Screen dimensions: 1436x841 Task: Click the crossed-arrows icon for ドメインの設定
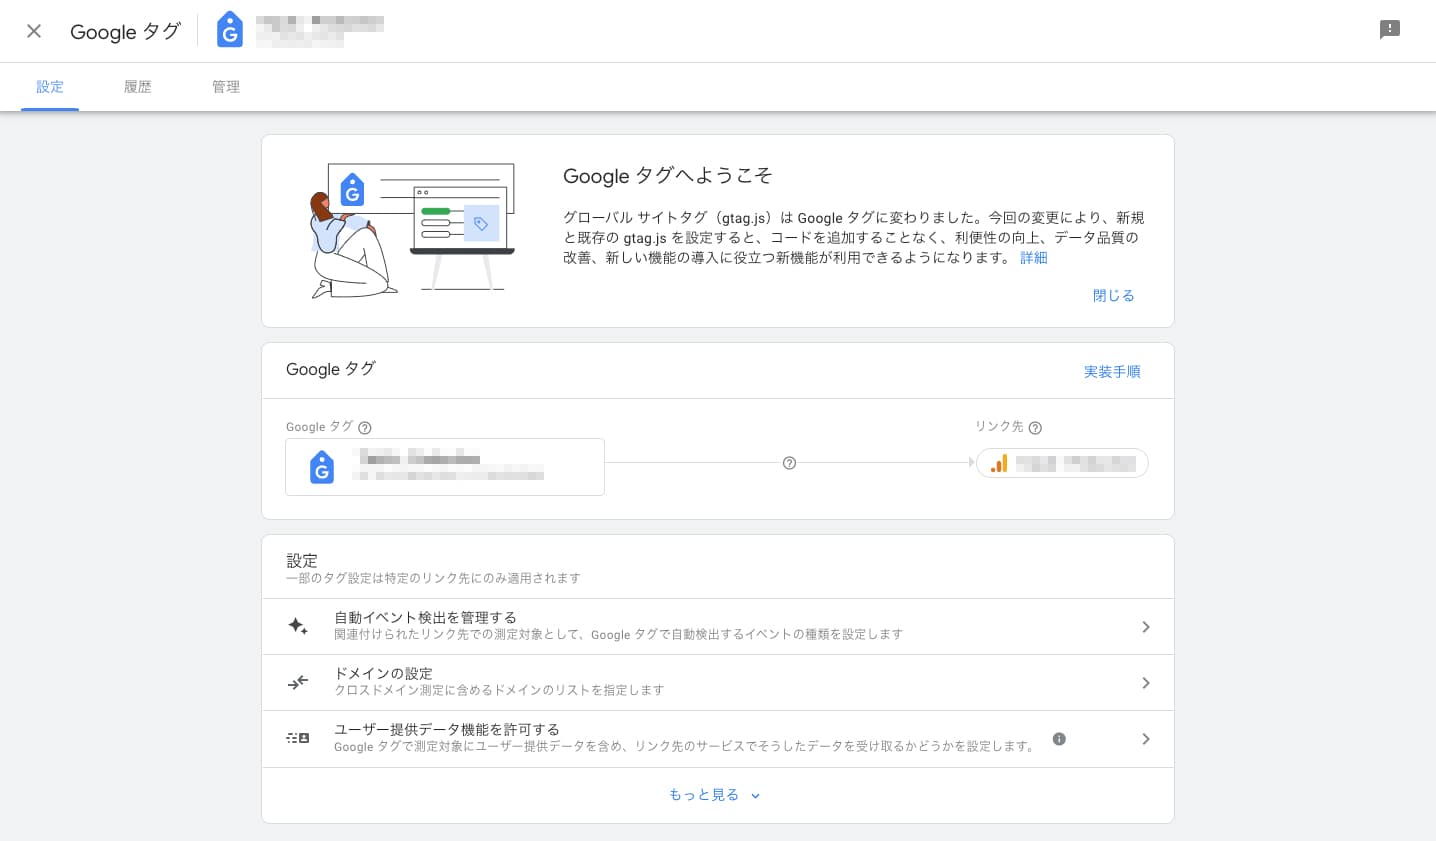coord(298,682)
